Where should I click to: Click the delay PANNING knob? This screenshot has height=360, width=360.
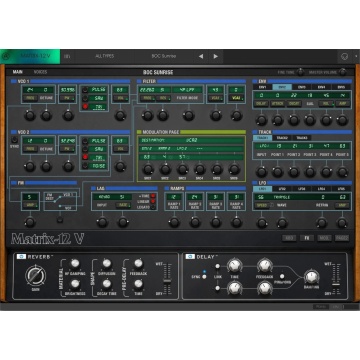click(311, 276)
